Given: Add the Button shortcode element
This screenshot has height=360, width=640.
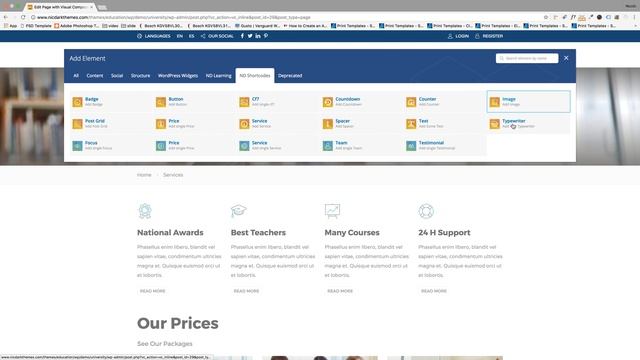Looking at the screenshot, I should [194, 102].
